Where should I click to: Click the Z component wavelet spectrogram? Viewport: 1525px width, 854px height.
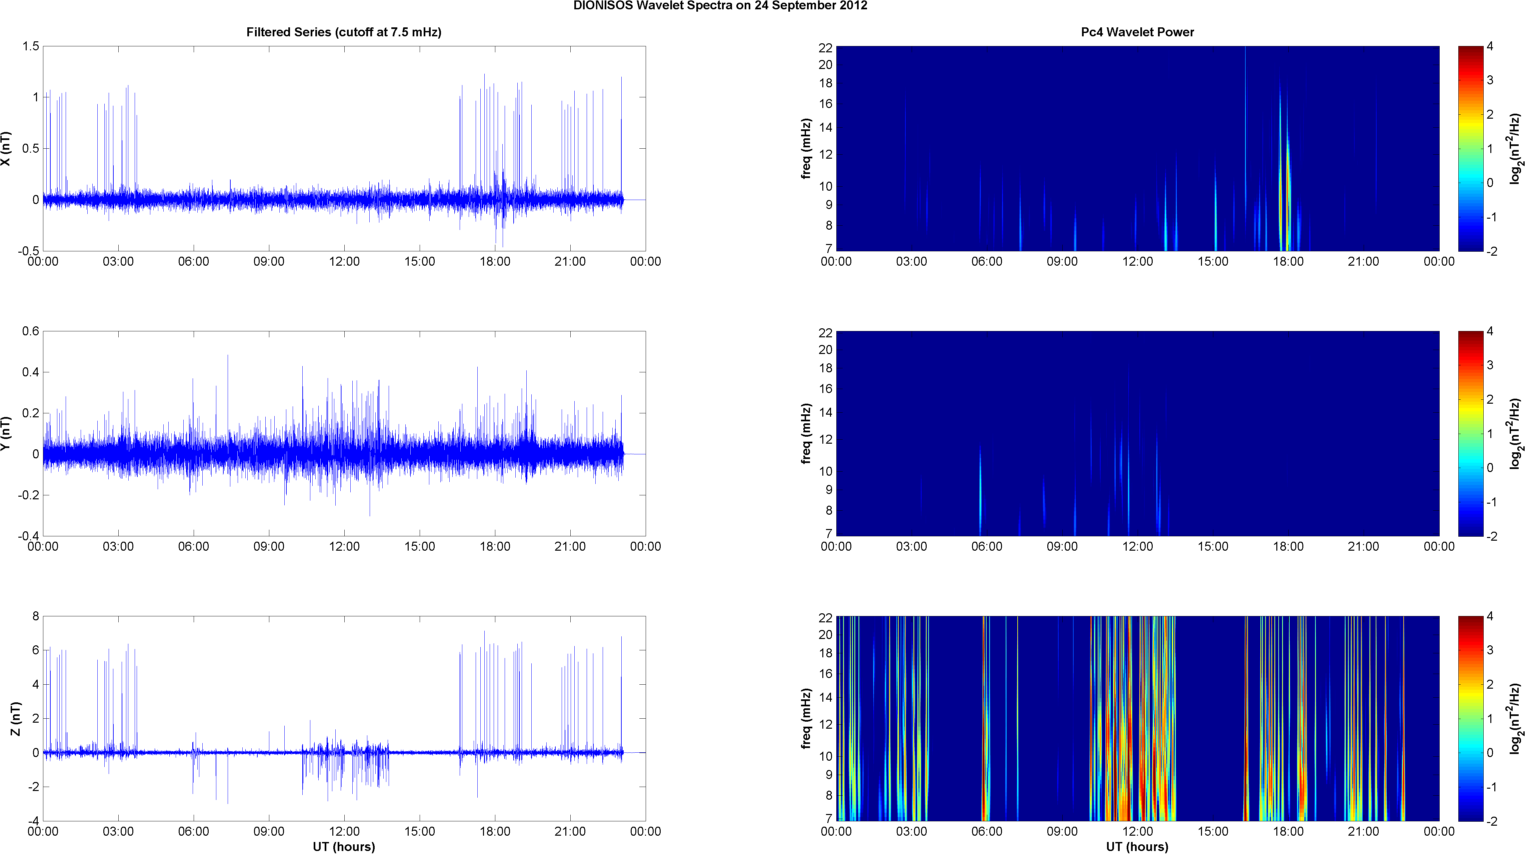(x=1137, y=718)
